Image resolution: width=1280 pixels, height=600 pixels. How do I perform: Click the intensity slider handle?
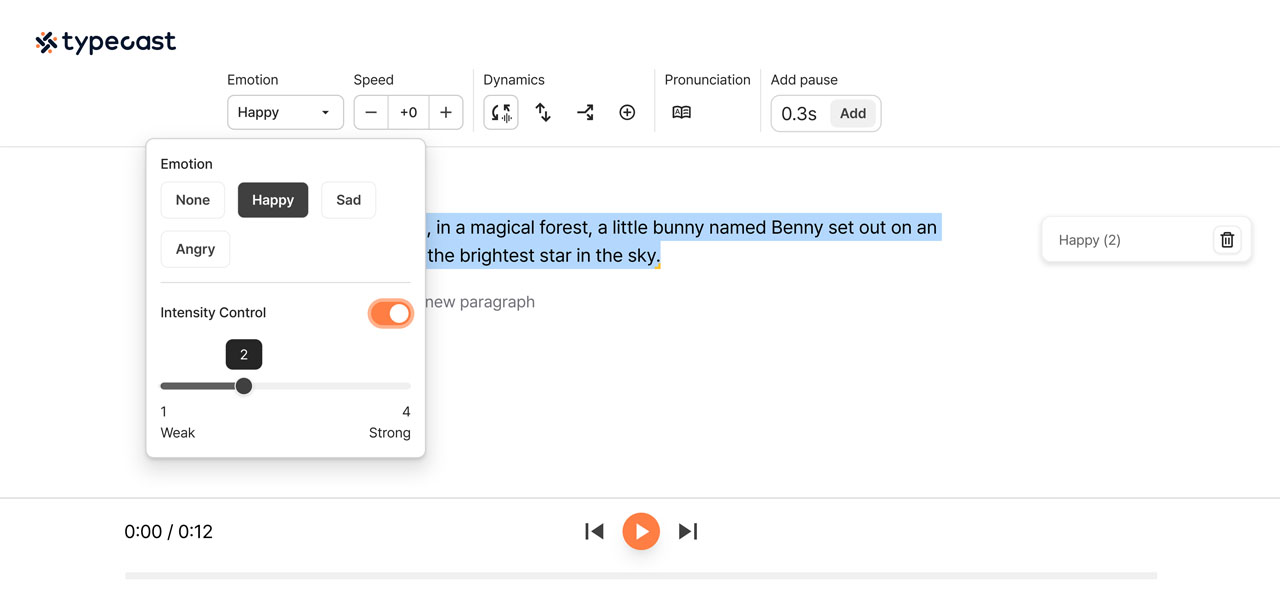pyautogui.click(x=244, y=386)
